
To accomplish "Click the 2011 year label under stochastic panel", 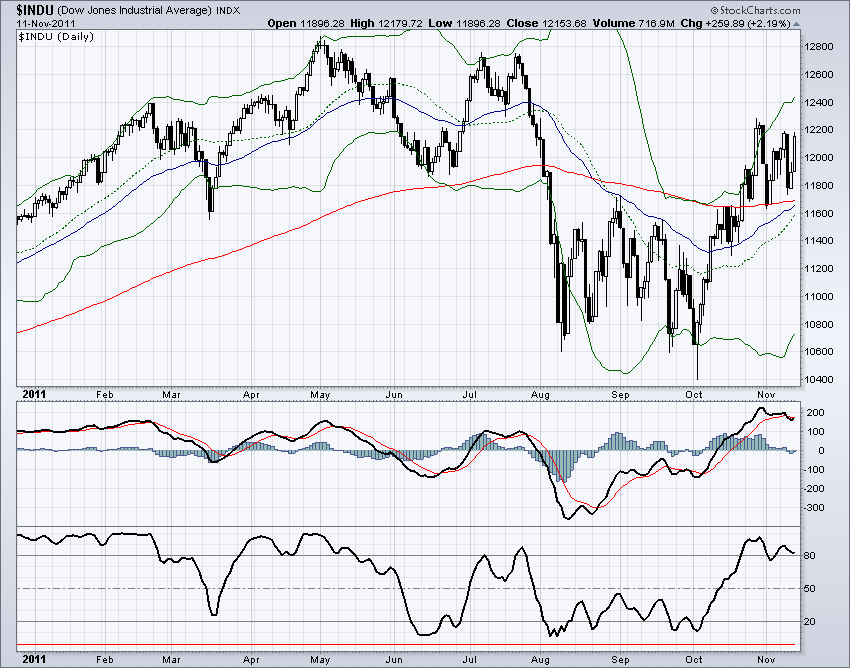I will 34,660.
